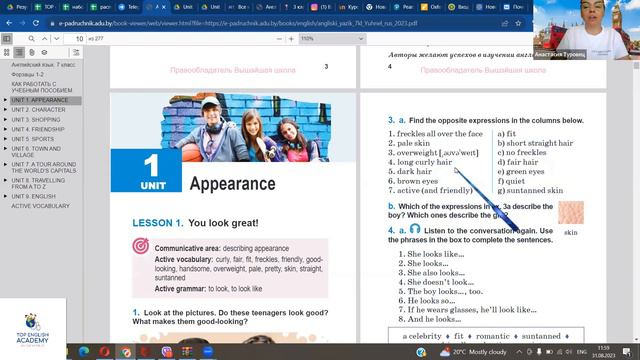Open UNIT 3. SHOPPING in the outline
Viewport: 640px width, 360px height.
click(36, 120)
